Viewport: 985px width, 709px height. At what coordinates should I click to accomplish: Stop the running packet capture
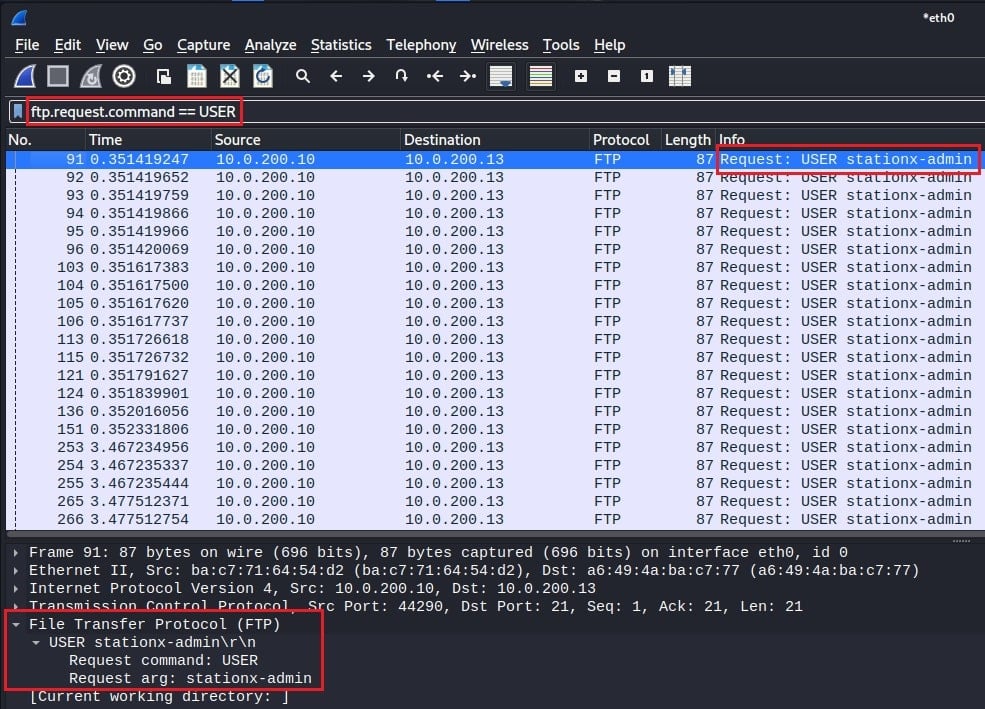click(58, 77)
